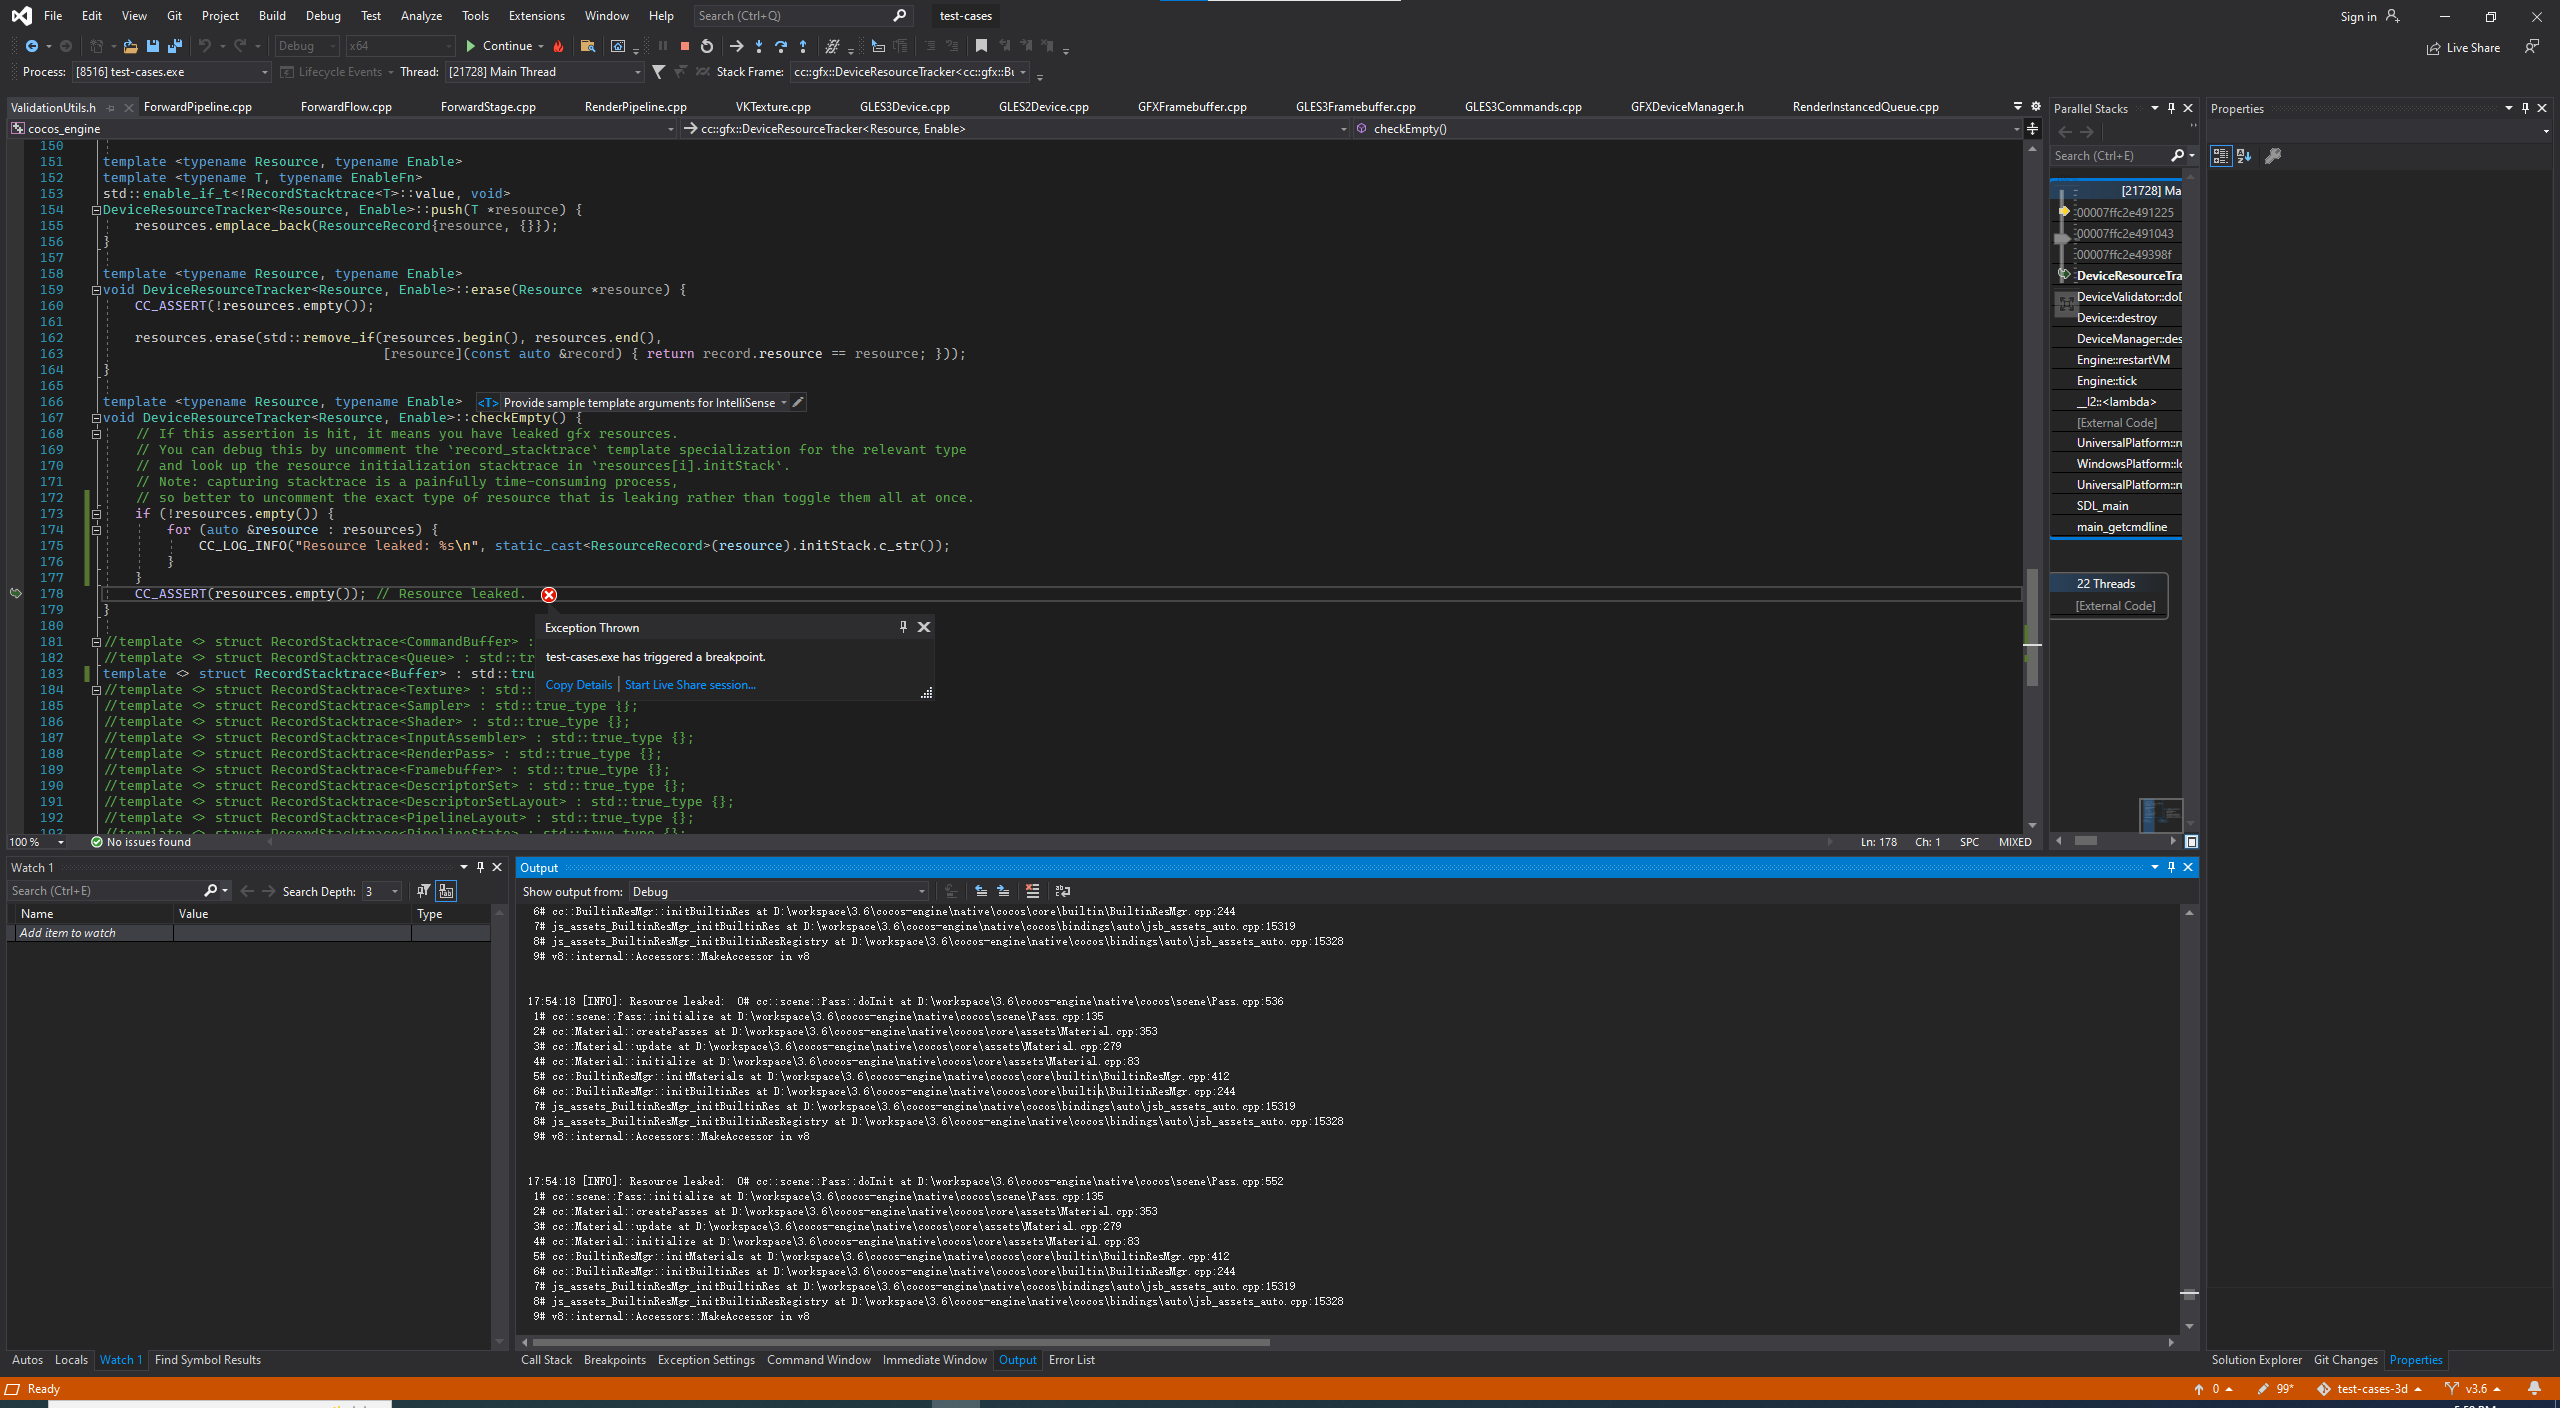Collapse the checkEmpty function at line 167
This screenshot has height=1408, width=2560.
(x=96, y=418)
